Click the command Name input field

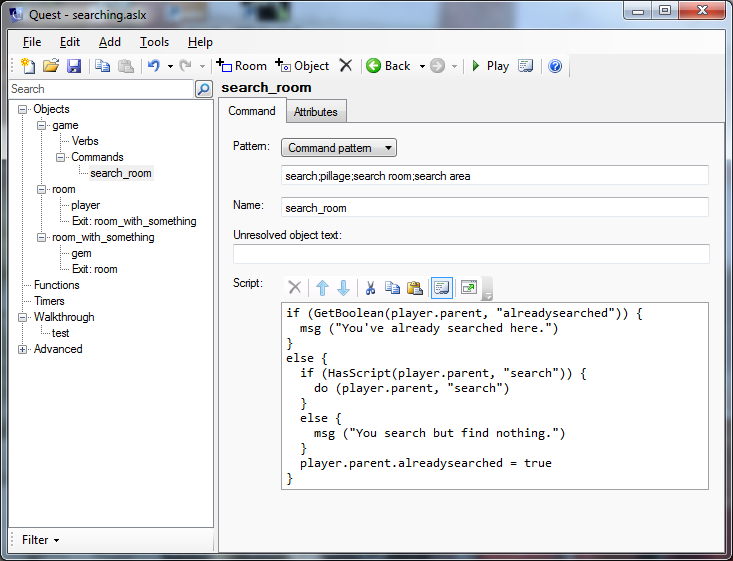click(x=495, y=207)
